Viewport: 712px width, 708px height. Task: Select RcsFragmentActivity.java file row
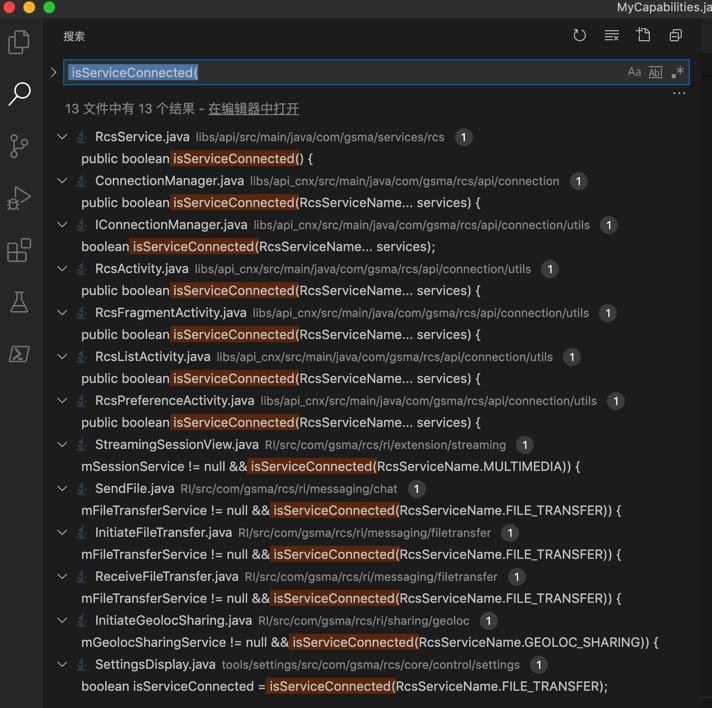[x=372, y=313]
